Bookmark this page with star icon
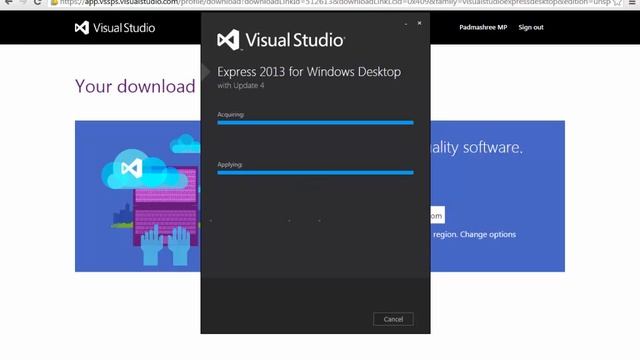 click(x=618, y=2)
